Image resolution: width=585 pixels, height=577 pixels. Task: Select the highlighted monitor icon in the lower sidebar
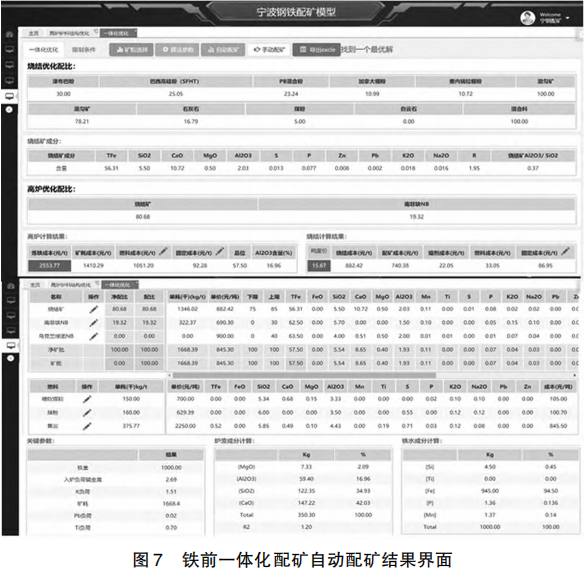click(10, 345)
